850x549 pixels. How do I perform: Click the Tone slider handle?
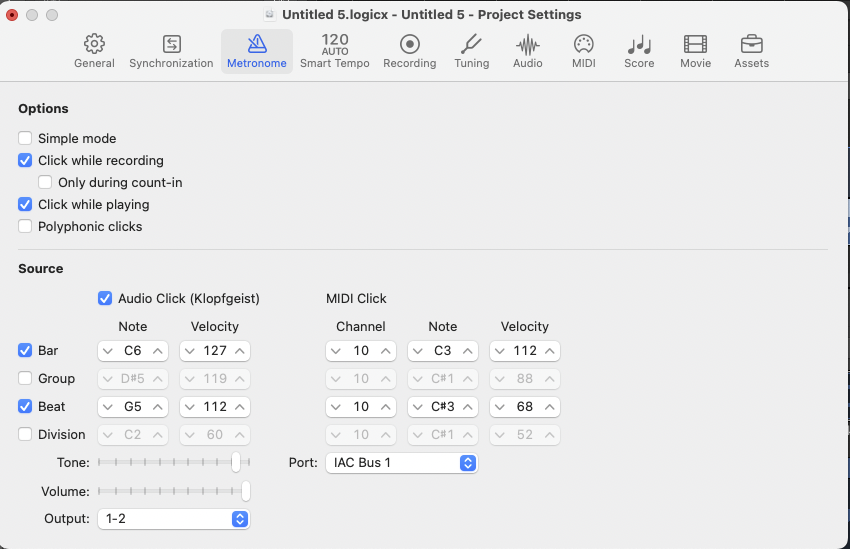(235, 462)
